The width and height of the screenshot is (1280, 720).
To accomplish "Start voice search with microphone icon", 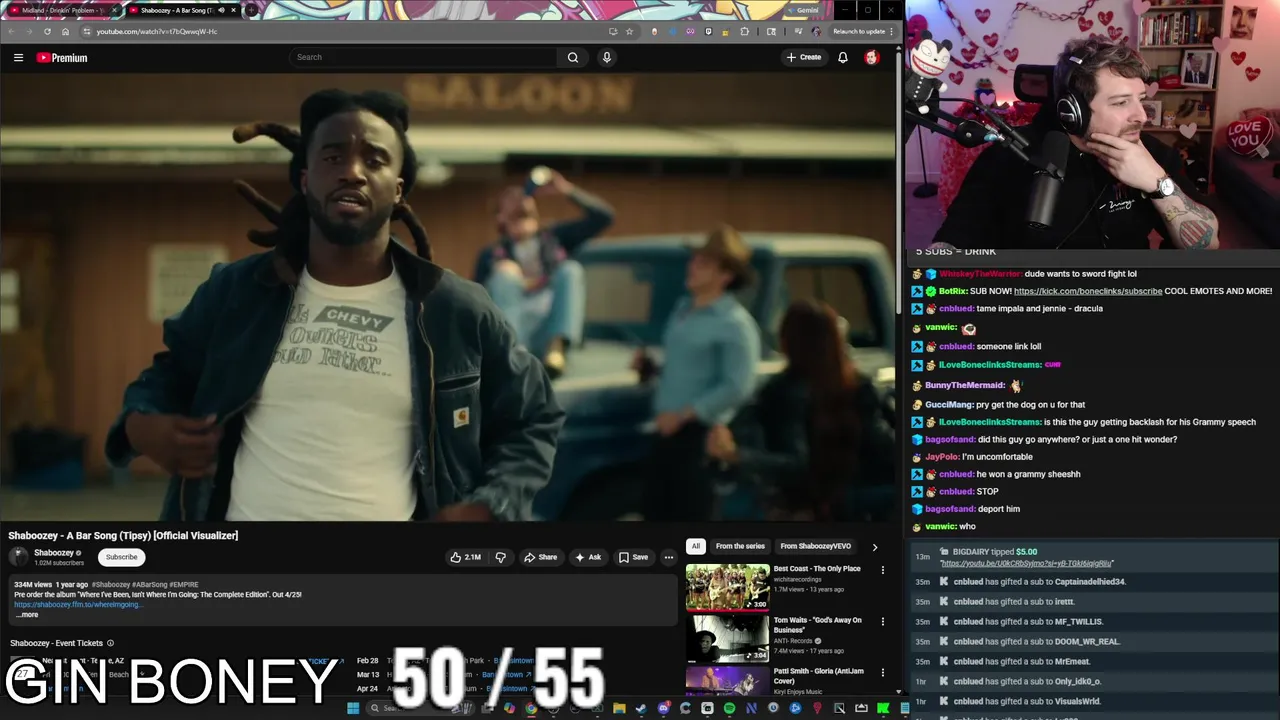I will click(x=606, y=57).
